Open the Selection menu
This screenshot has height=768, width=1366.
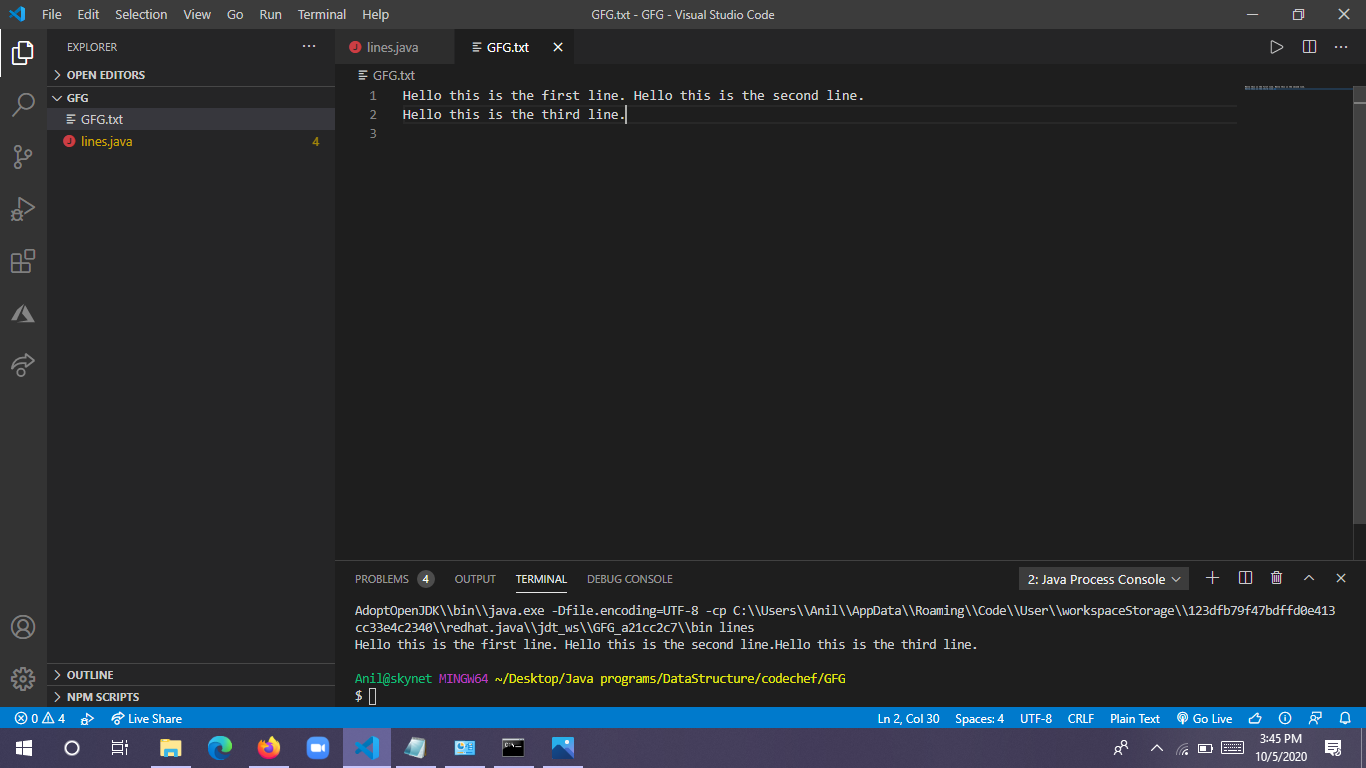[141, 14]
